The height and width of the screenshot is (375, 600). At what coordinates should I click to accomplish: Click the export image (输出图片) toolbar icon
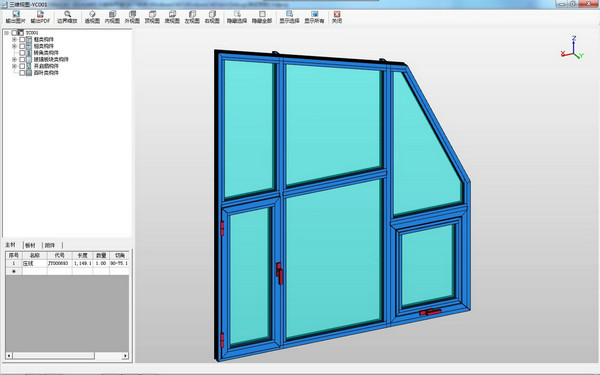pyautogui.click(x=15, y=17)
